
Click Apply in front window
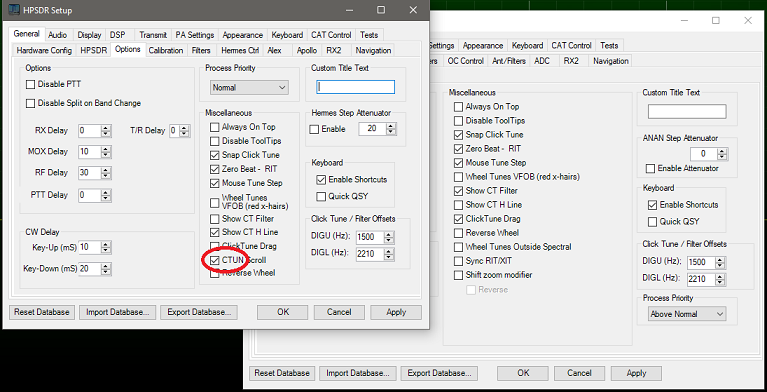[x=396, y=312]
